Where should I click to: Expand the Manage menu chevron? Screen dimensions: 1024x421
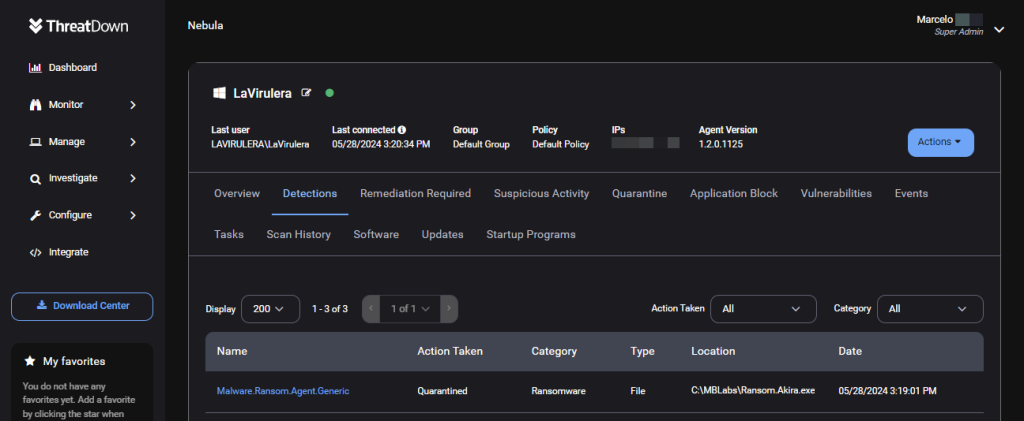pyautogui.click(x=133, y=142)
